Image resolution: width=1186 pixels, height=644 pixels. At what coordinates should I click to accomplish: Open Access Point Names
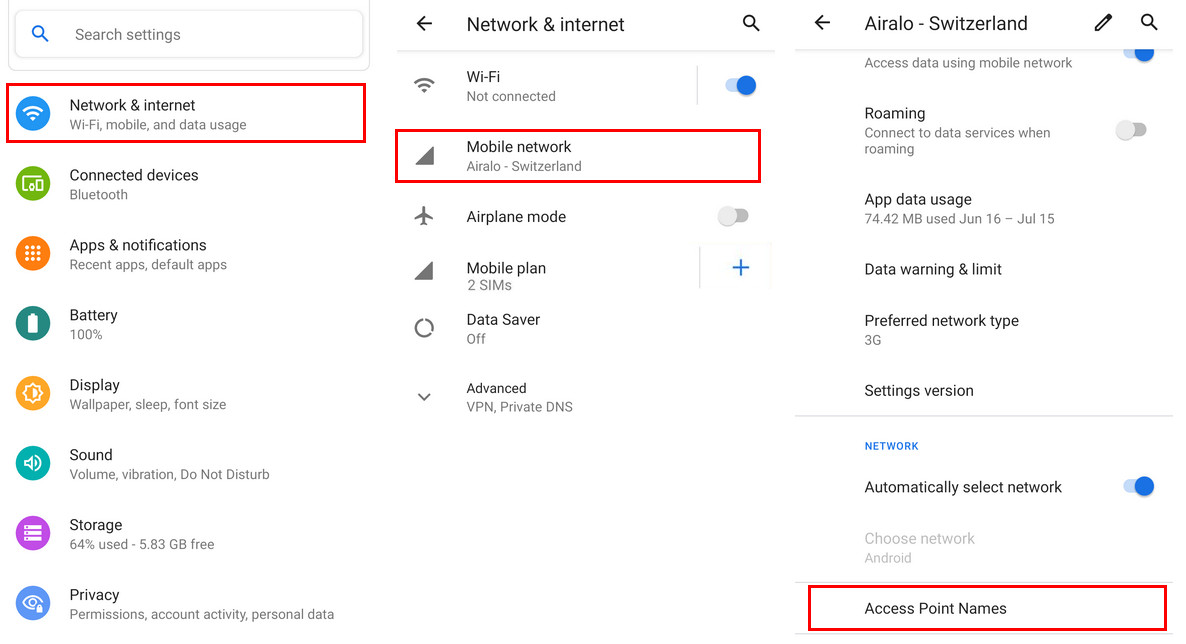tap(935, 607)
